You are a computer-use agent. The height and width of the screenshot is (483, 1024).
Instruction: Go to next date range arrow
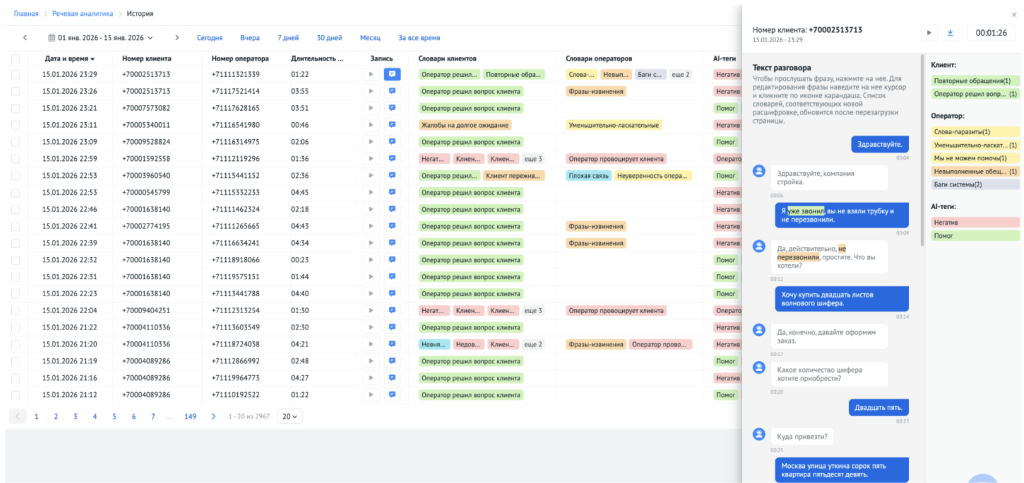(177, 38)
